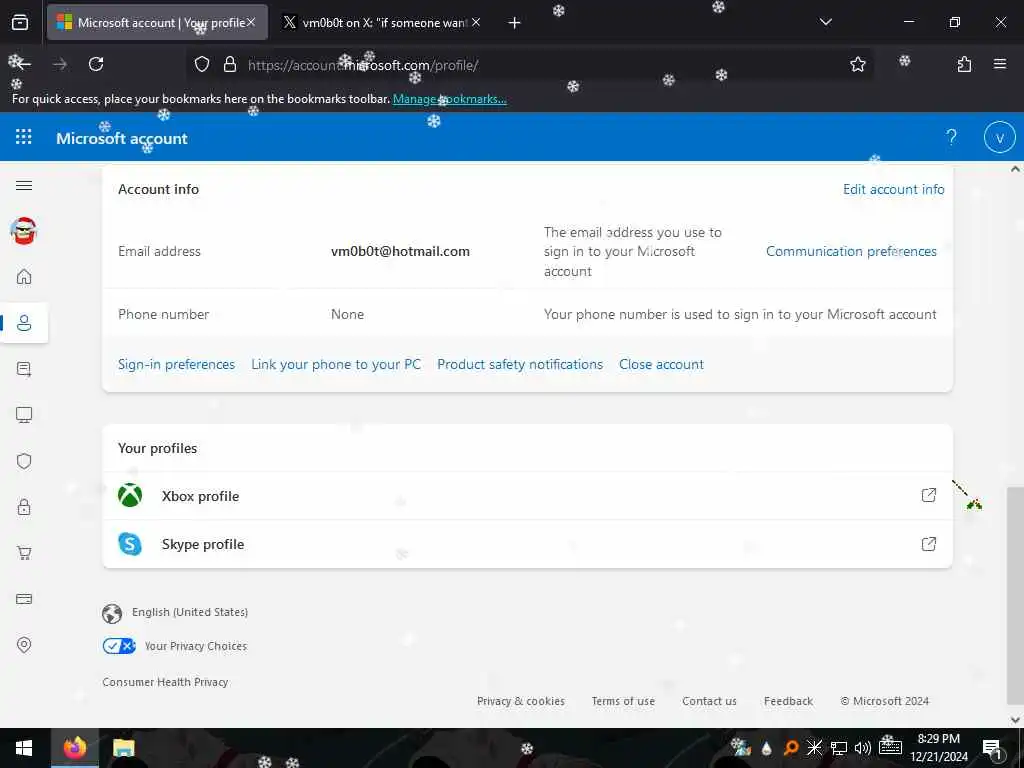Open the Help question mark icon
1024x768 pixels.
click(x=952, y=137)
